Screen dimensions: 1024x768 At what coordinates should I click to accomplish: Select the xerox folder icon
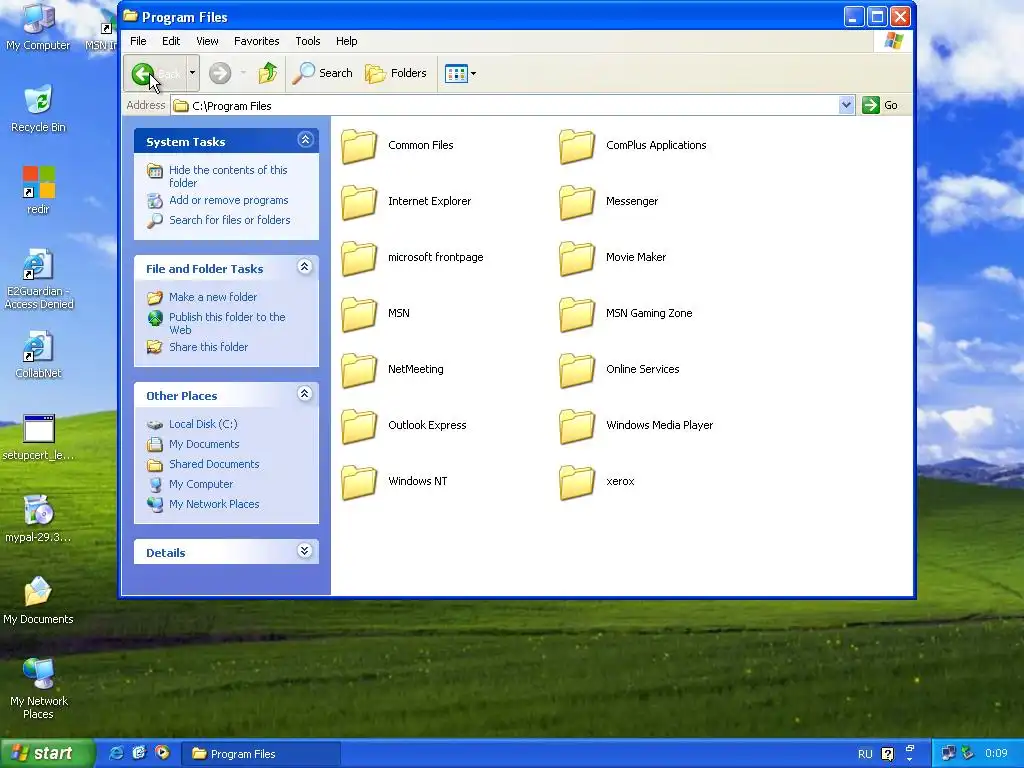tap(577, 482)
